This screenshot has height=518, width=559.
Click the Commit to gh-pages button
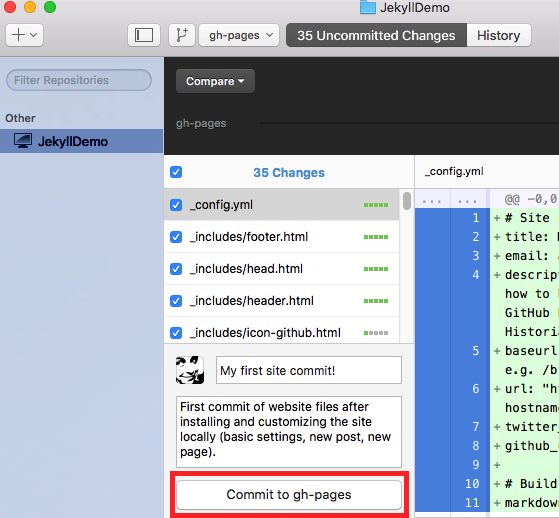289,494
